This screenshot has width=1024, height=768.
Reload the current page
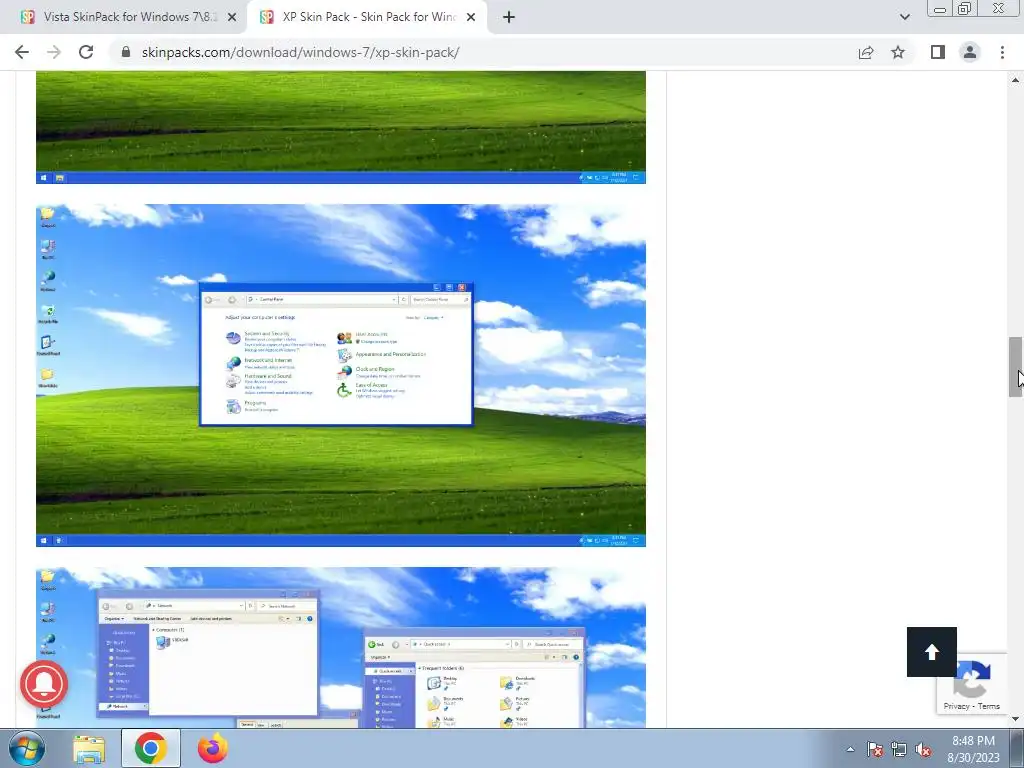click(x=86, y=52)
